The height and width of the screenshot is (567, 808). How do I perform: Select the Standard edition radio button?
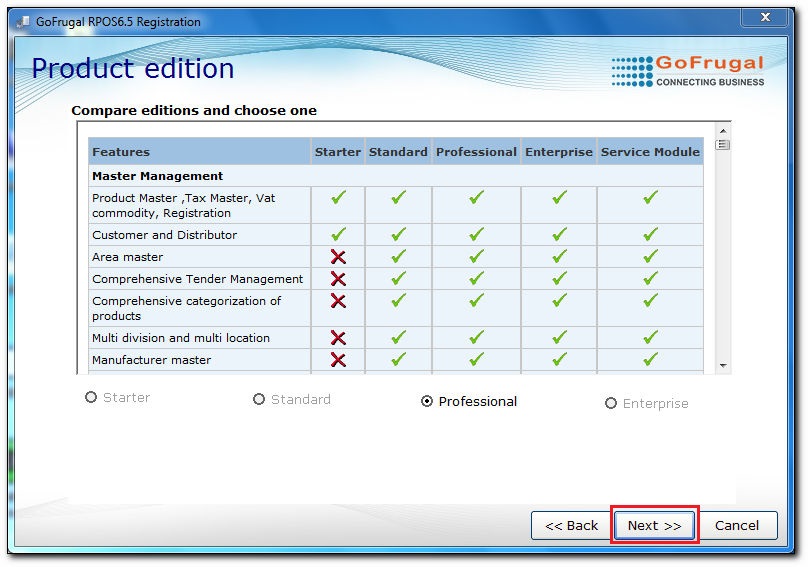coord(259,399)
